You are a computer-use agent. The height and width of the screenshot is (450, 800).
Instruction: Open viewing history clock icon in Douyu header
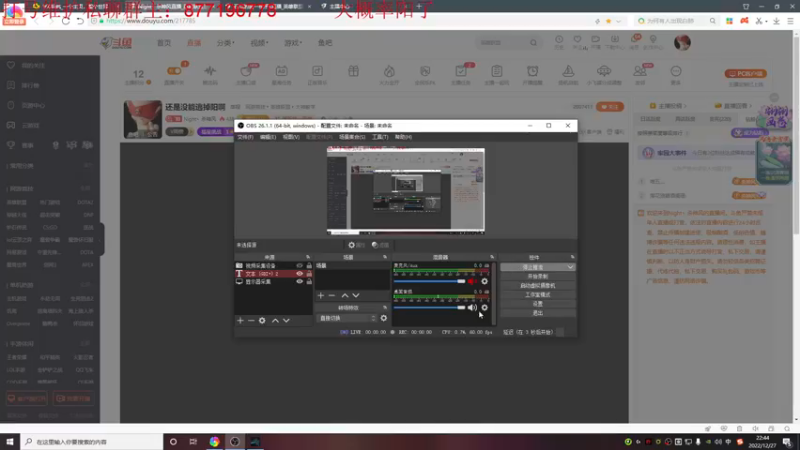[559, 39]
